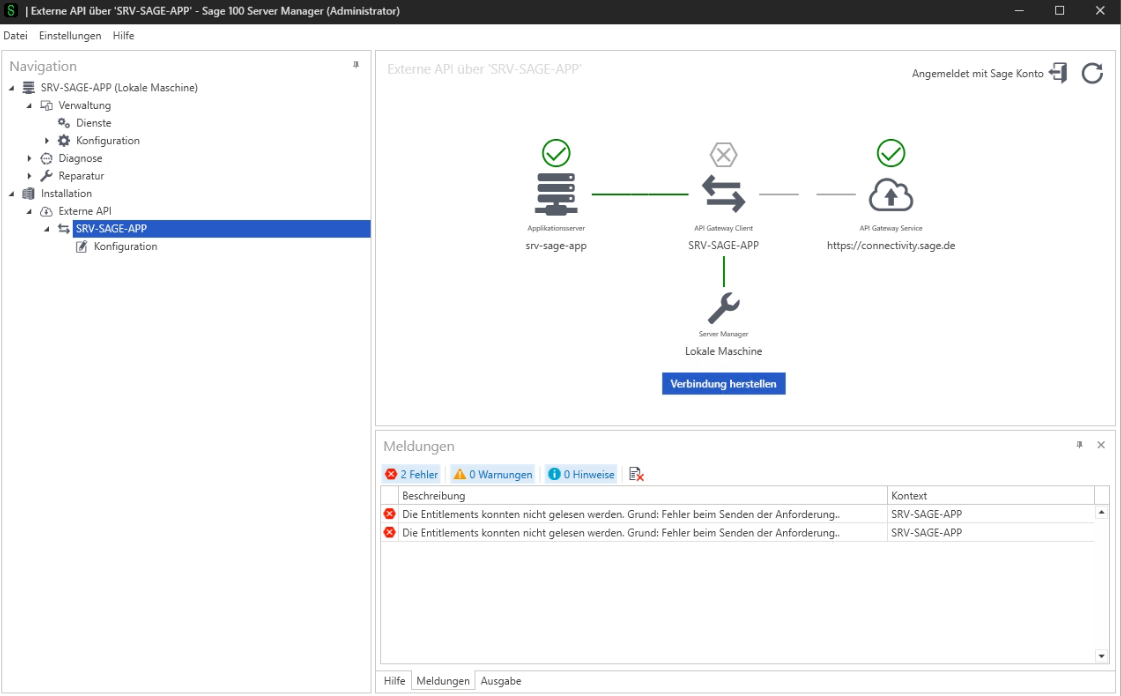Screen dimensions: 1121x696
Task: Toggle the 0 Warnungen filter
Action: (492, 474)
